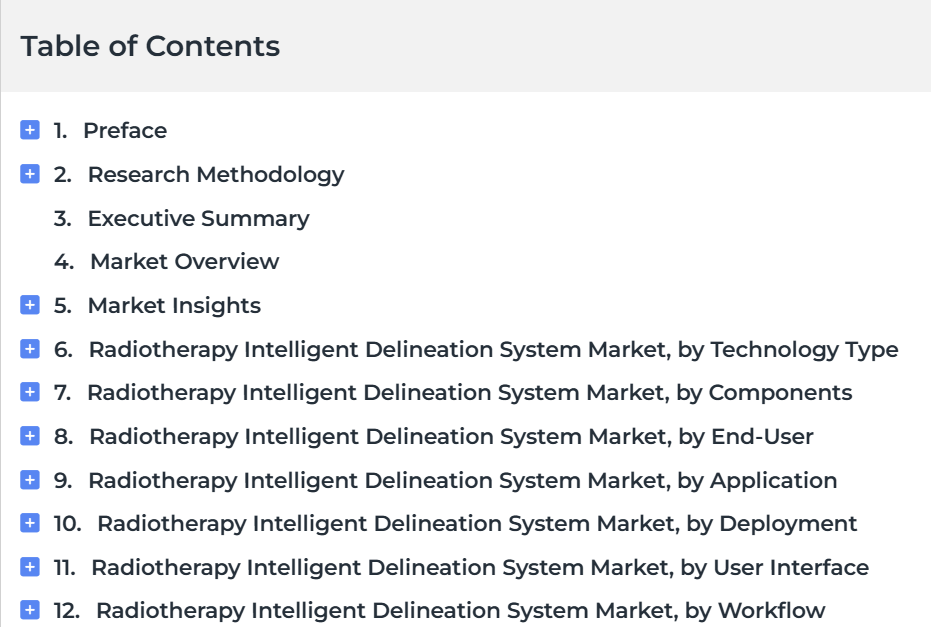The height and width of the screenshot is (627, 931).
Task: Click plus icon beside Technology Type section
Action: tap(30, 349)
